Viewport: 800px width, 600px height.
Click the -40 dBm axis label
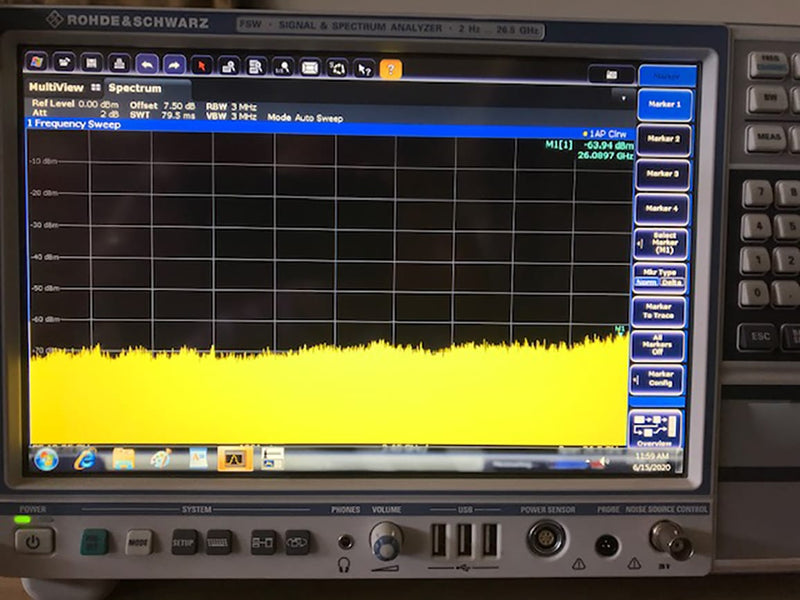click(45, 257)
